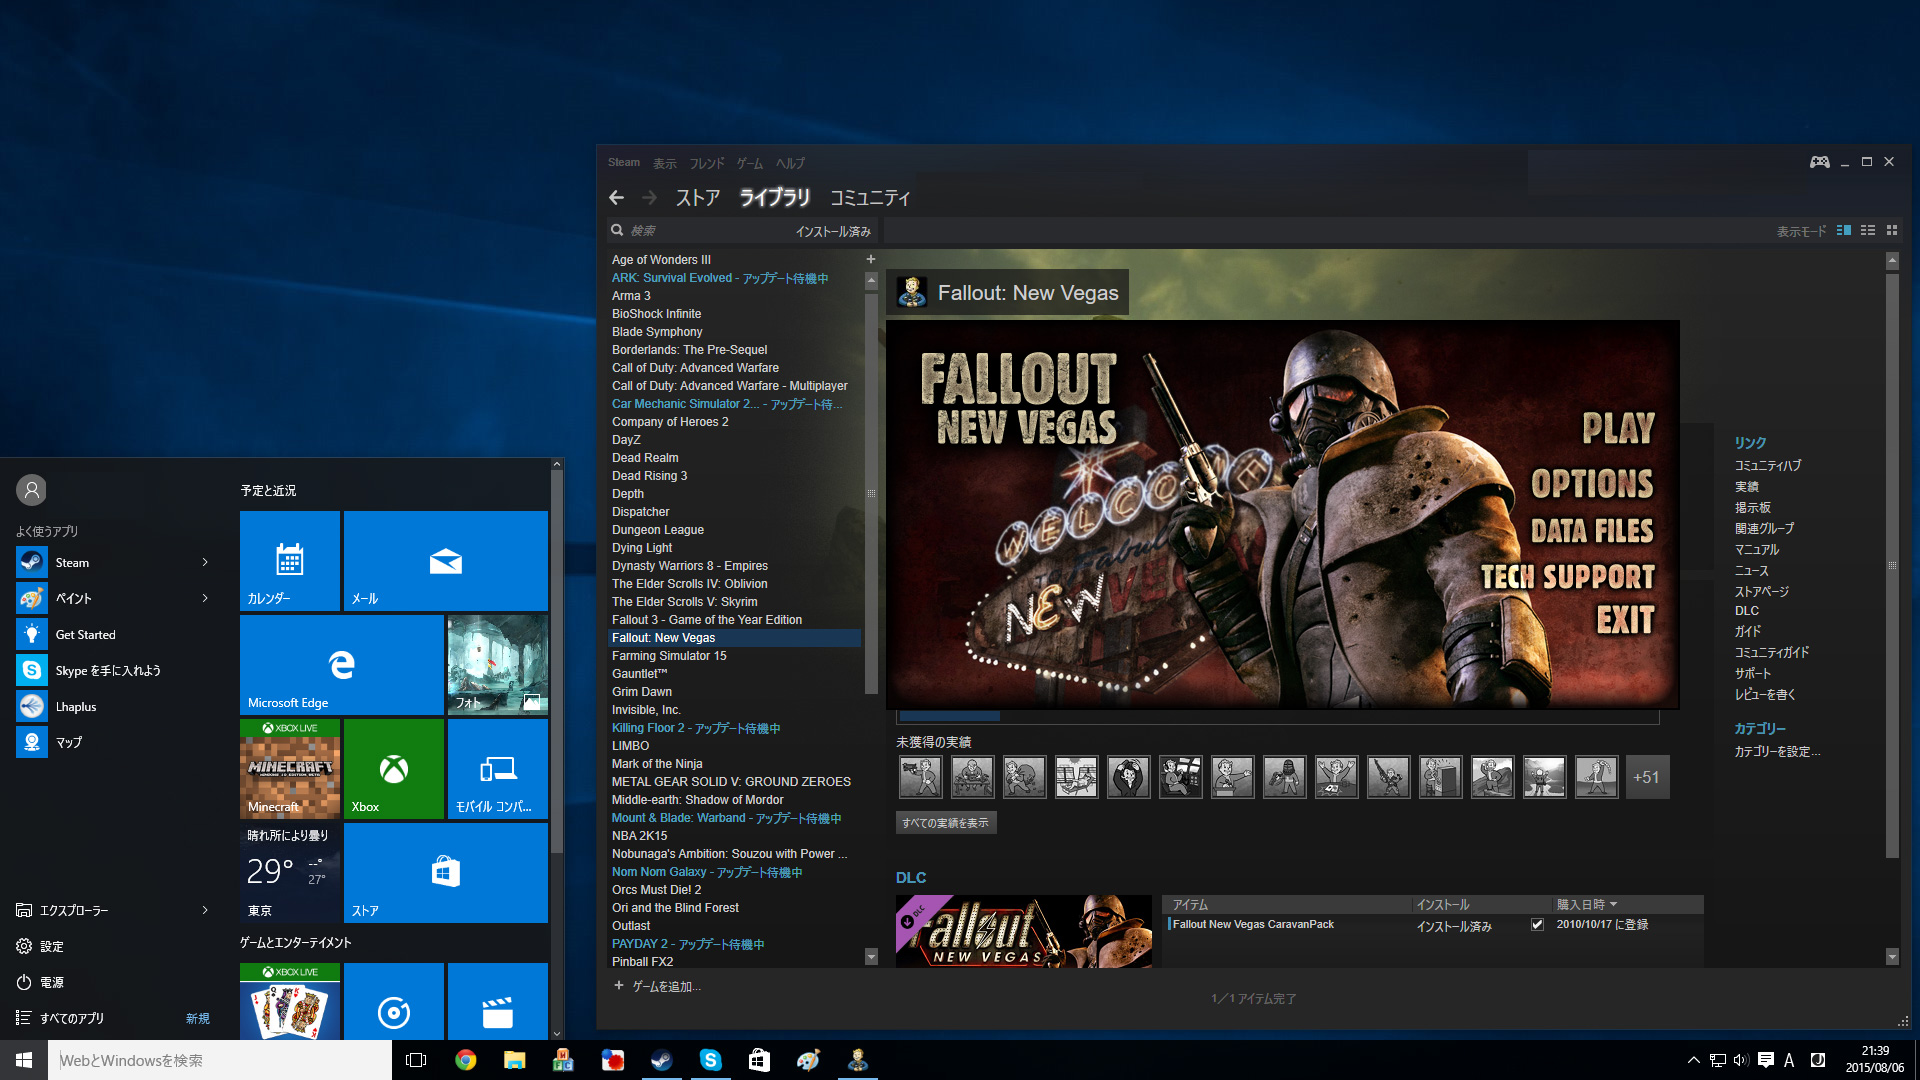Switch to detail view mode icon
This screenshot has height=1080, width=1920.
[x=1844, y=230]
